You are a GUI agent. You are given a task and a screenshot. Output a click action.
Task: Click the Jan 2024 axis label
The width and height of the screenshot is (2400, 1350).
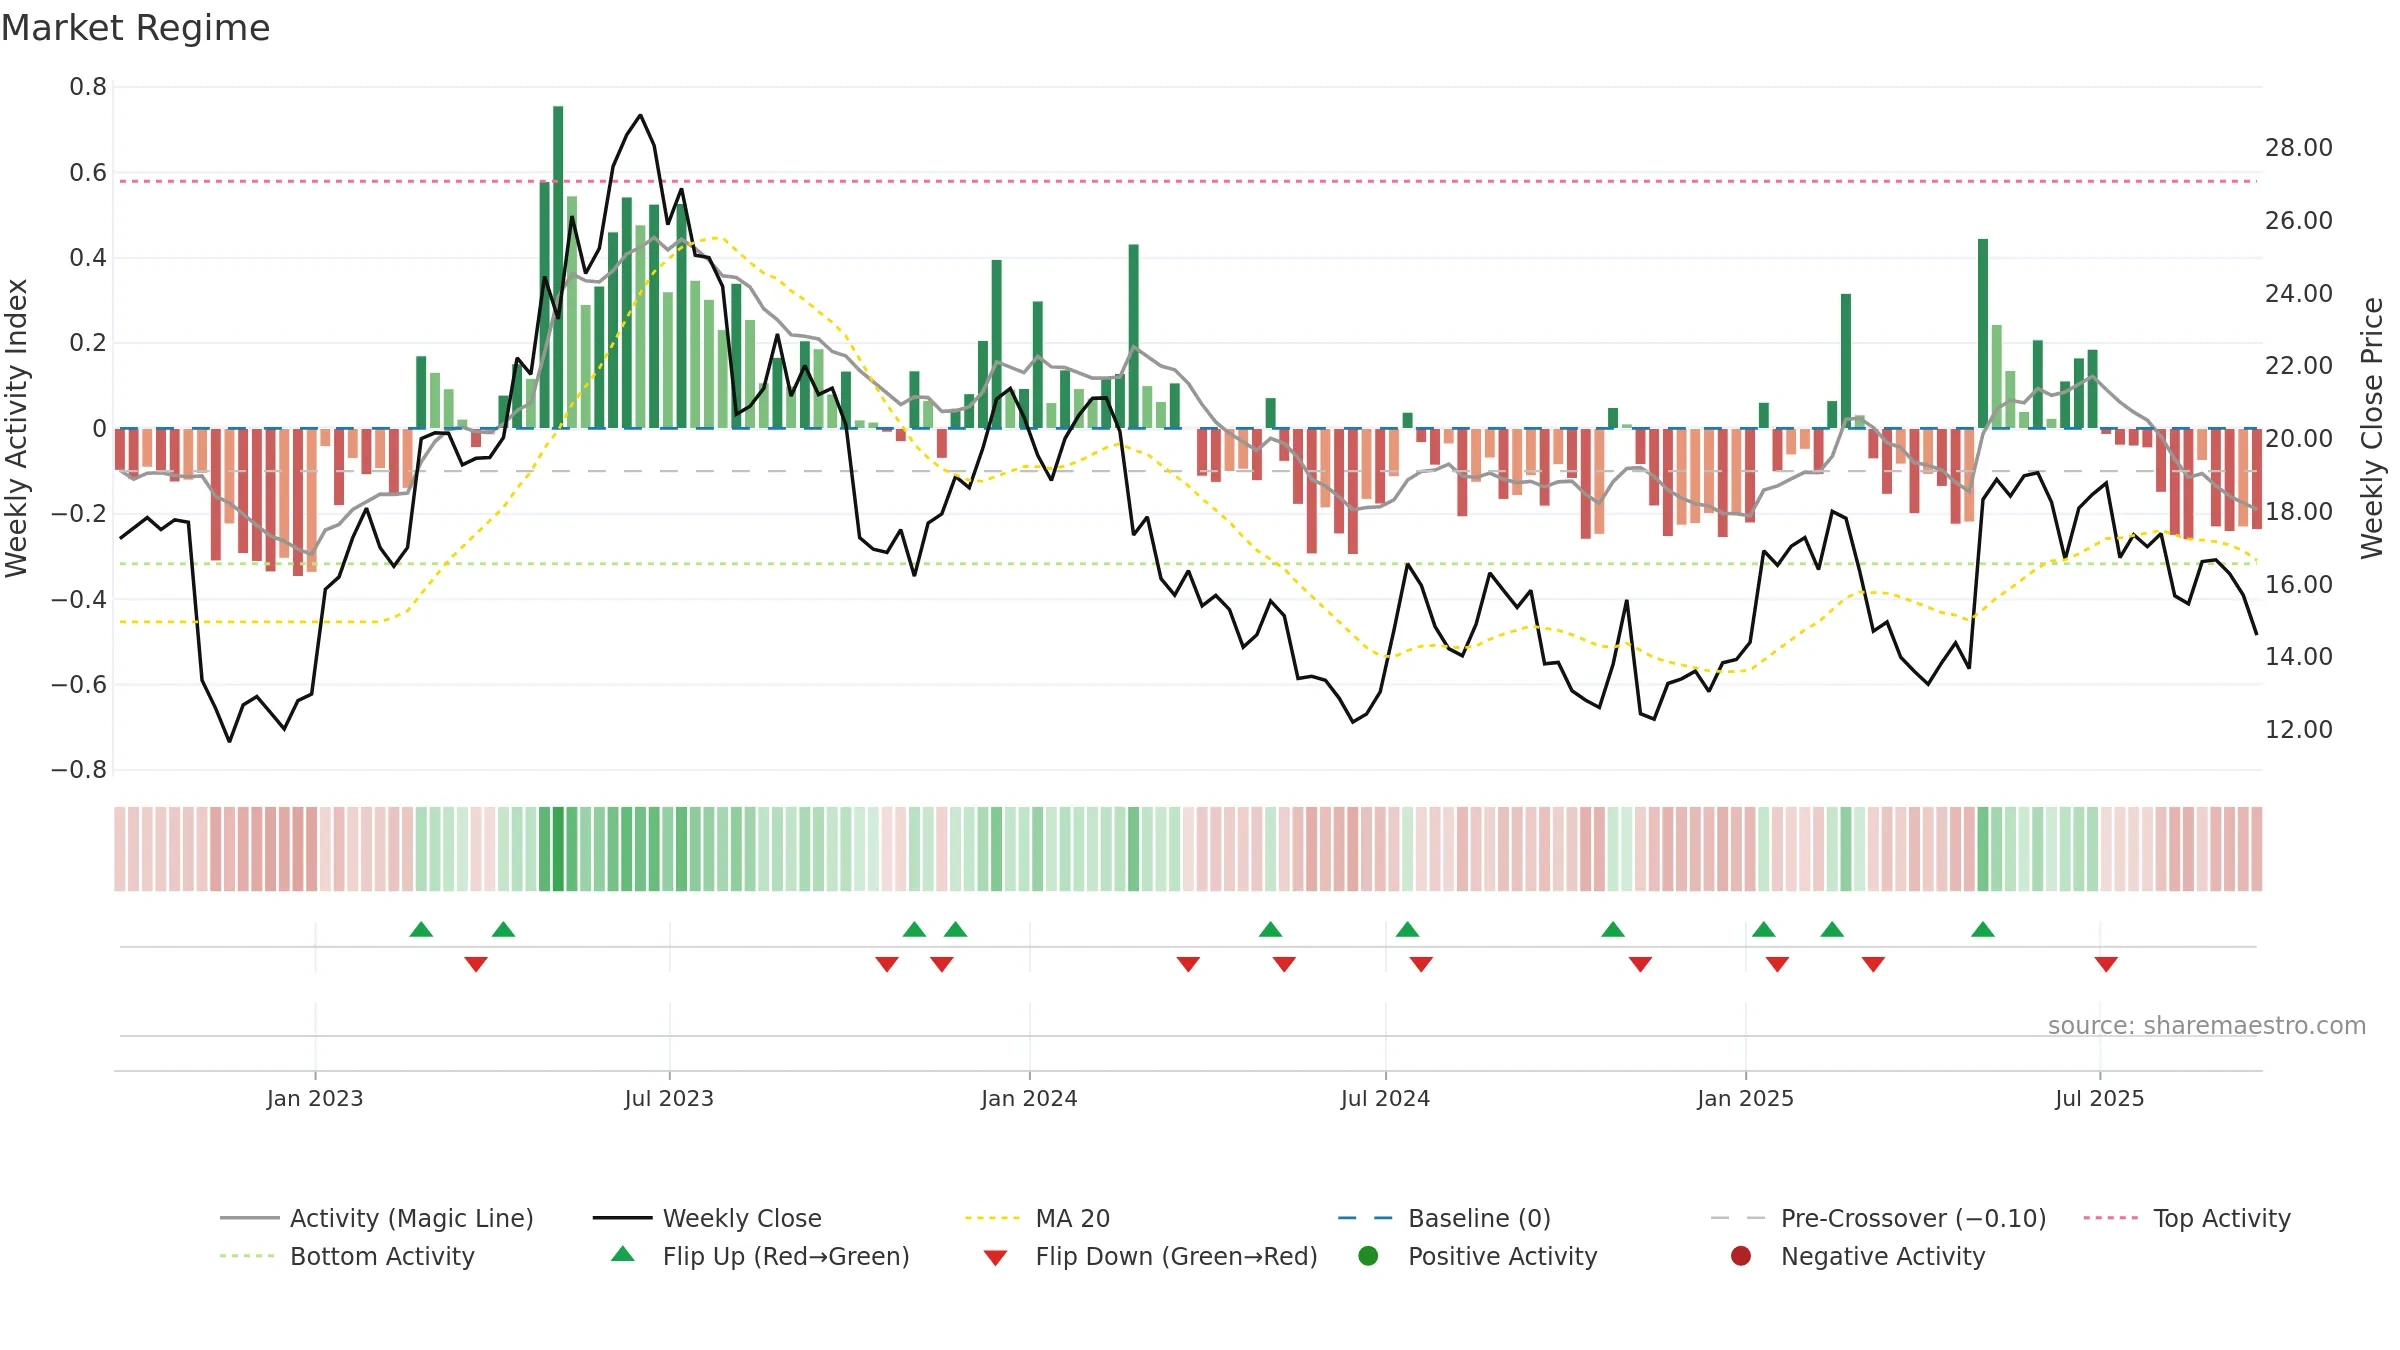coord(1029,1098)
